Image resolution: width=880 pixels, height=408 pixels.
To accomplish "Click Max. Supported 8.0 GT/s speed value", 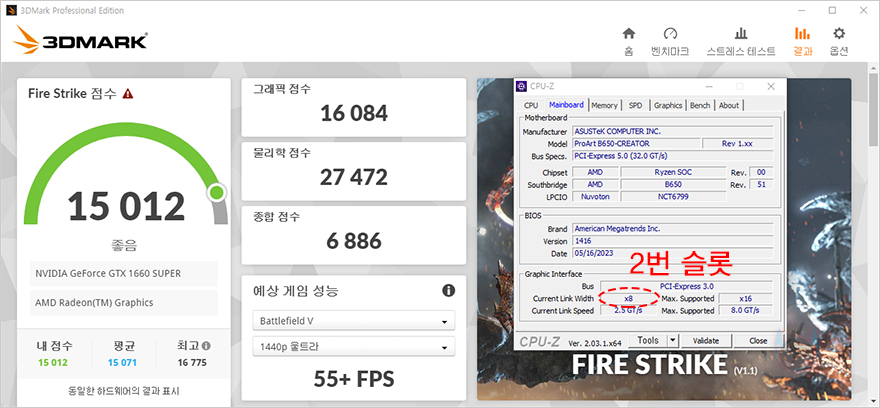I will point(745,310).
